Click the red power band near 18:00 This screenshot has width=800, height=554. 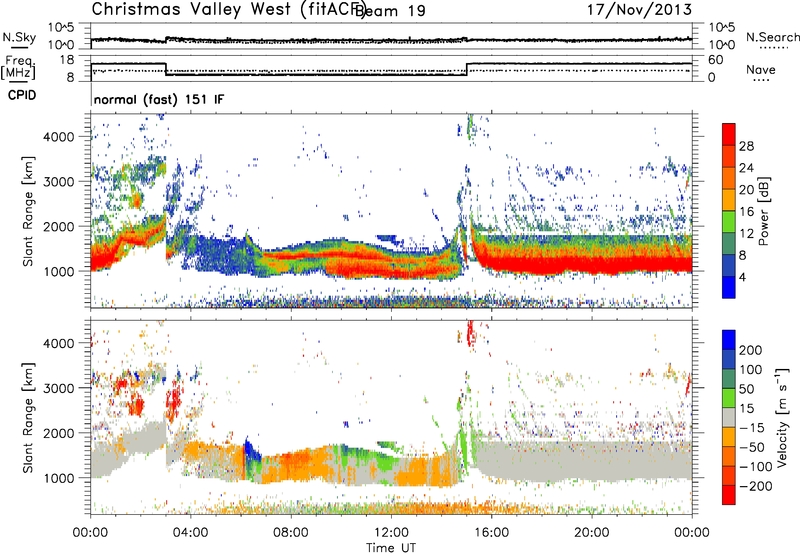(542, 264)
